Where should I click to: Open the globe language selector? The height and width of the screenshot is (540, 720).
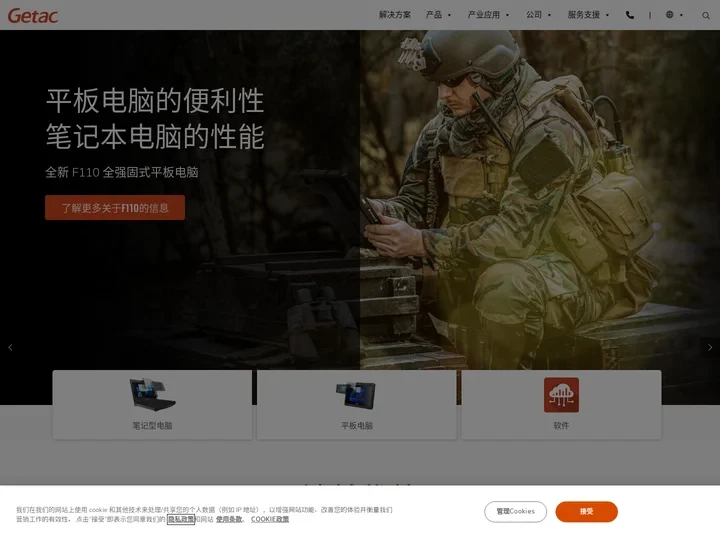(x=674, y=15)
